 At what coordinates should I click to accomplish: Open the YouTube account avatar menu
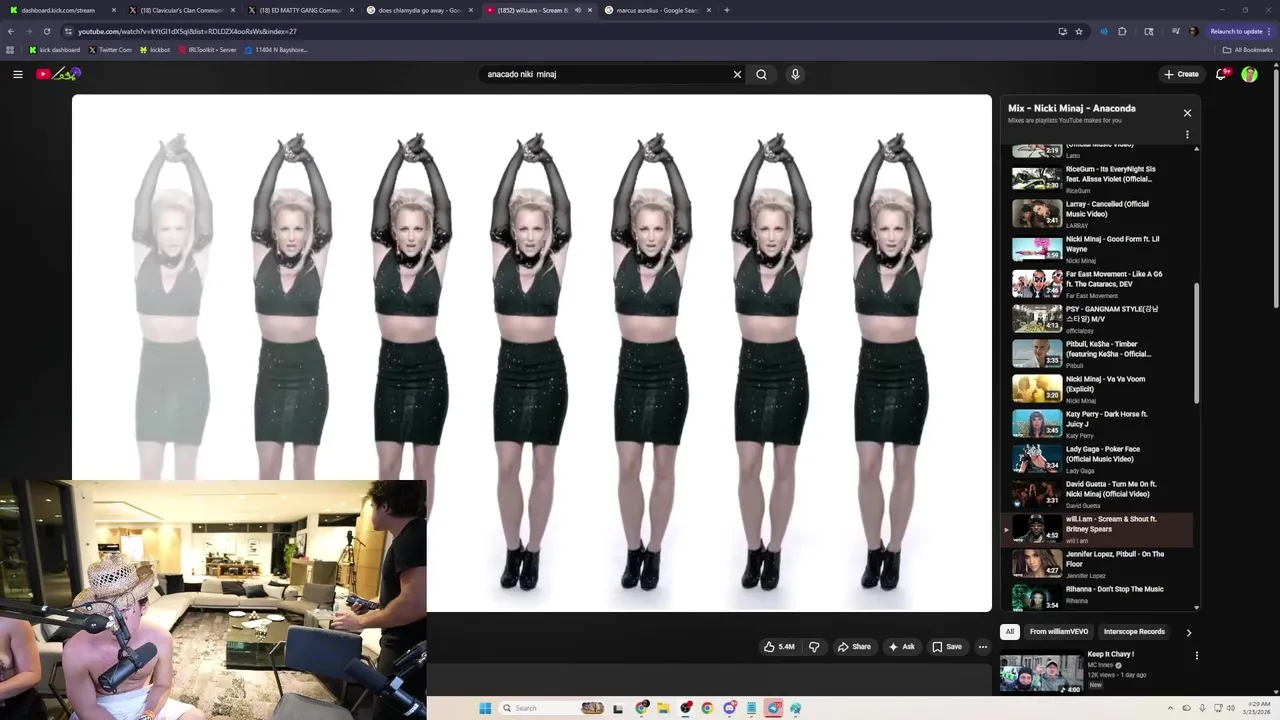(x=1249, y=74)
